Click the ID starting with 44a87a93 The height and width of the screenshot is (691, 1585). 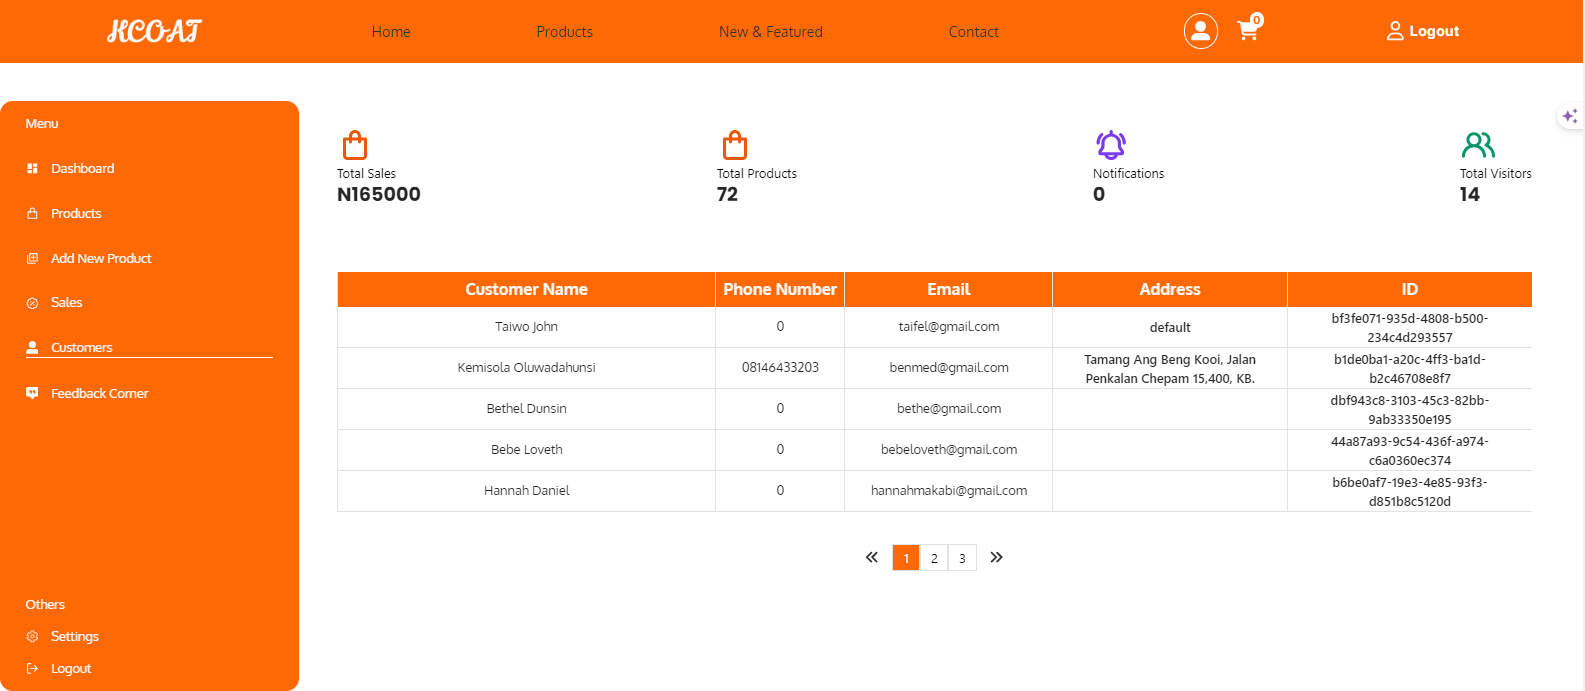tap(1410, 451)
